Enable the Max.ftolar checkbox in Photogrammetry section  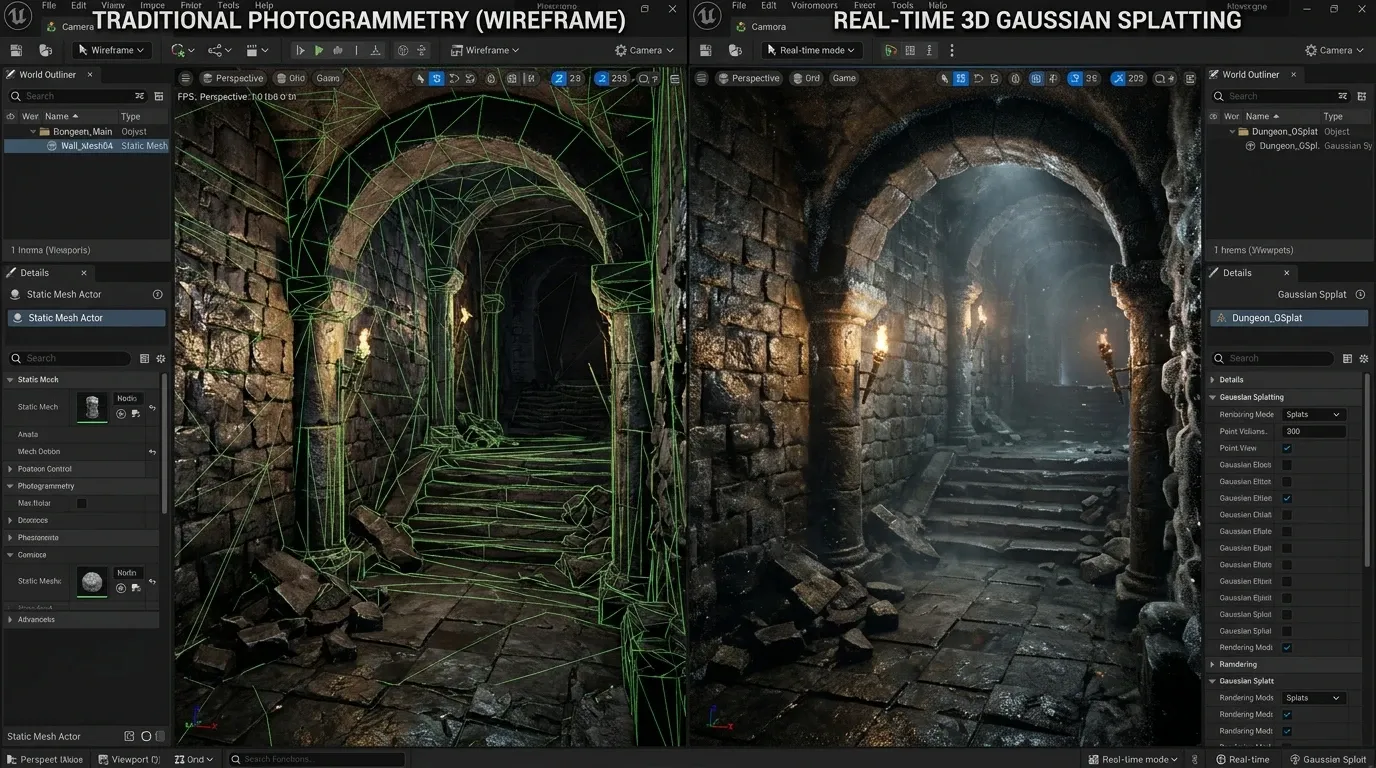coord(82,503)
